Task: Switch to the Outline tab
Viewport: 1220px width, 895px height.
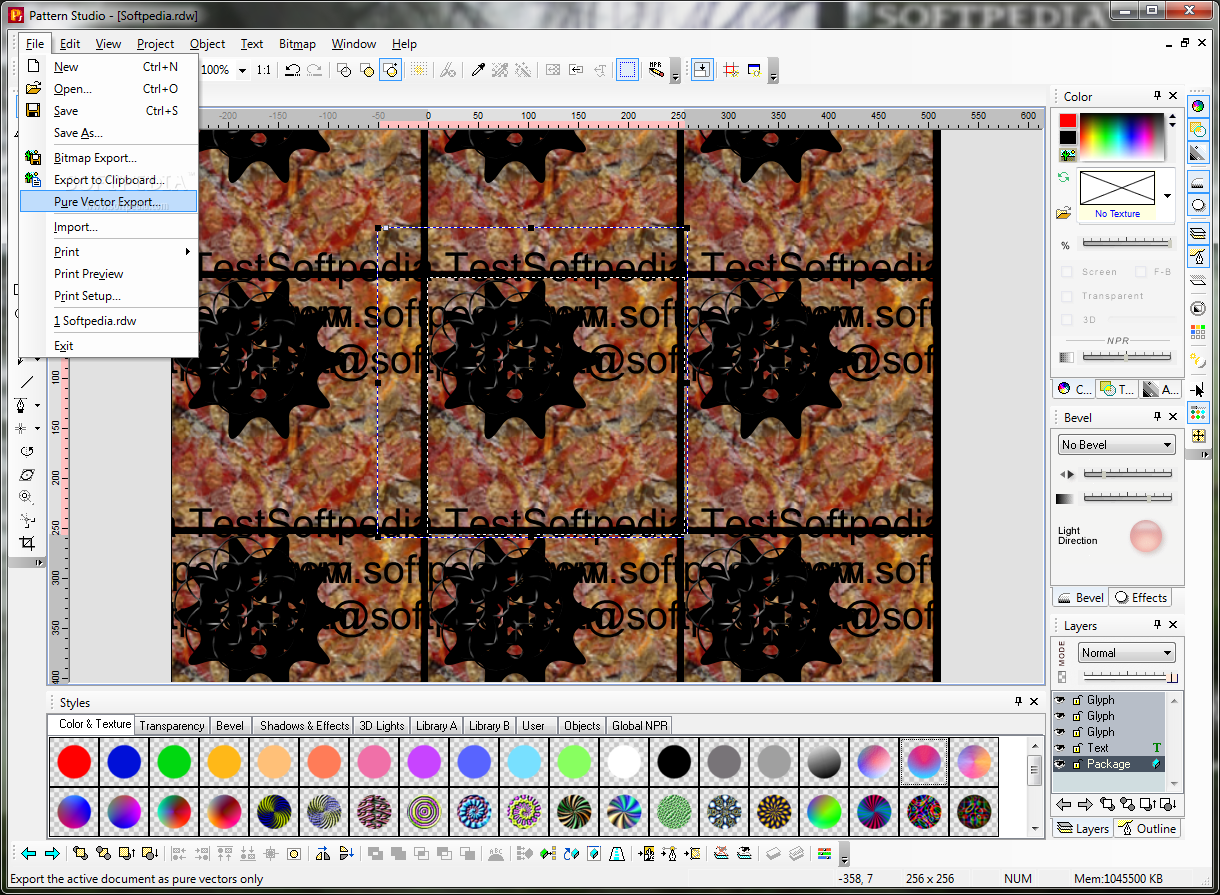Action: click(1147, 829)
